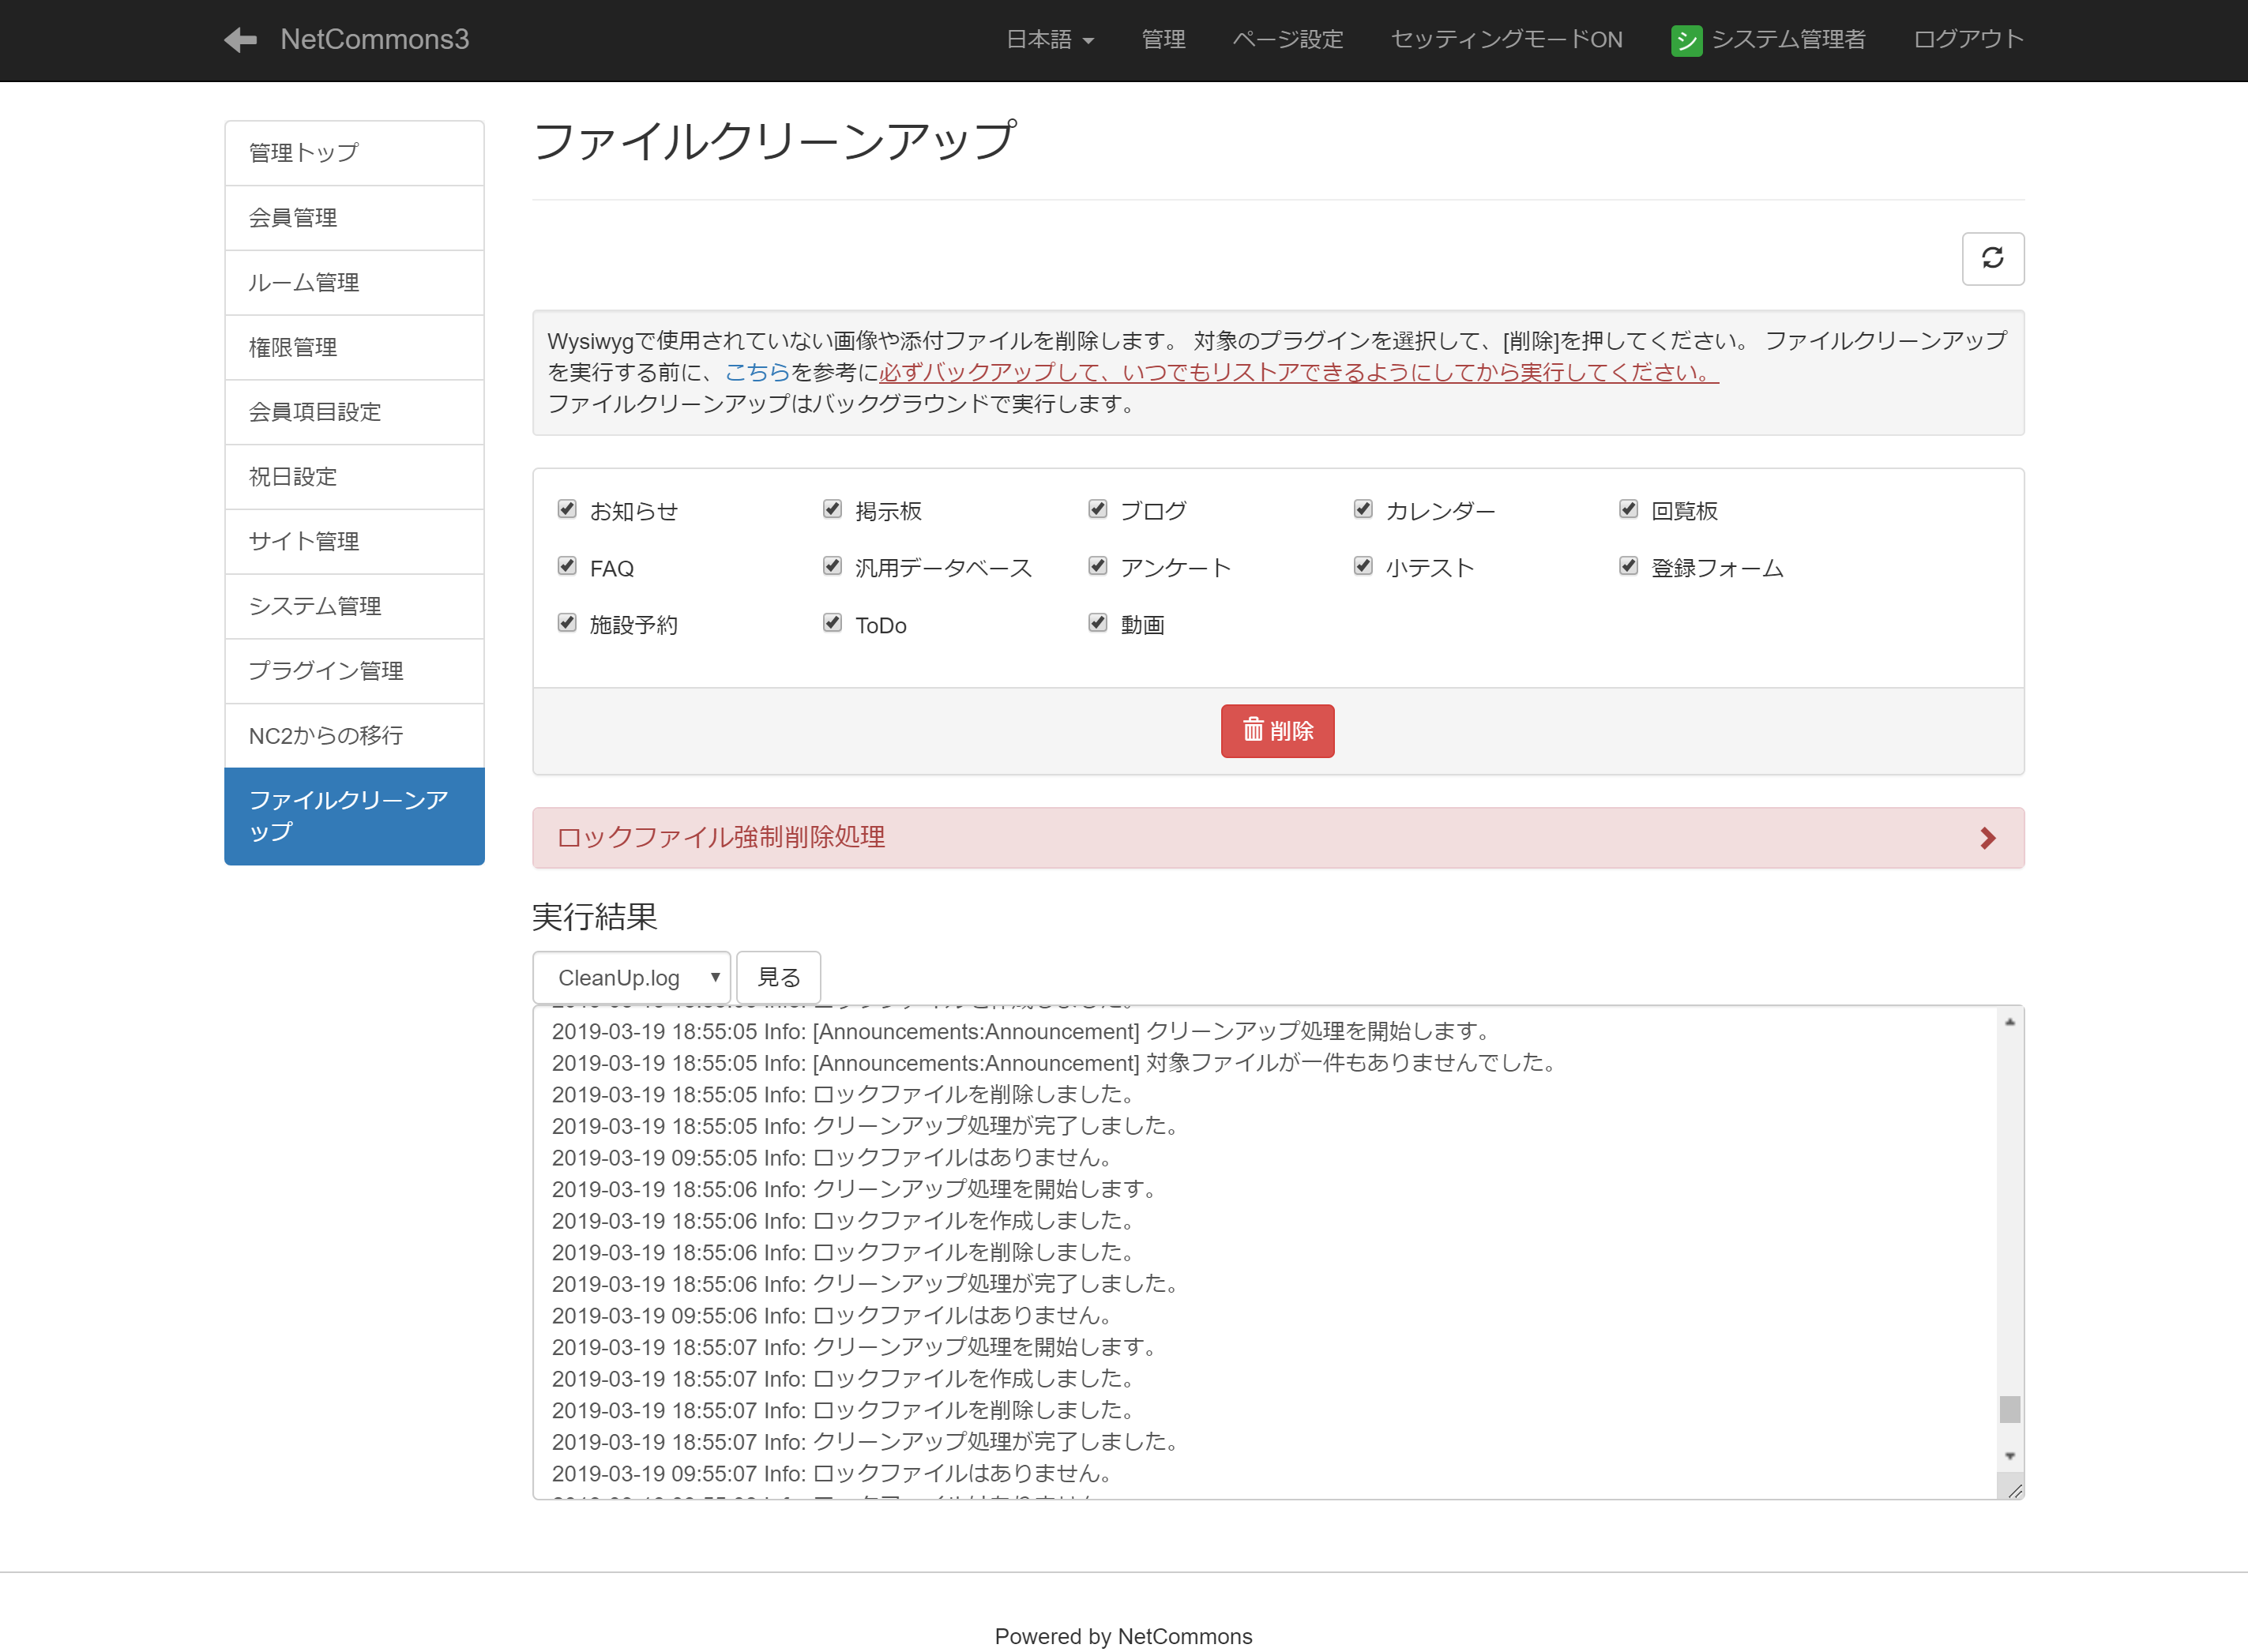Click the green システム管理者 avatar icon
The height and width of the screenshot is (1652, 2248).
coord(1686,40)
